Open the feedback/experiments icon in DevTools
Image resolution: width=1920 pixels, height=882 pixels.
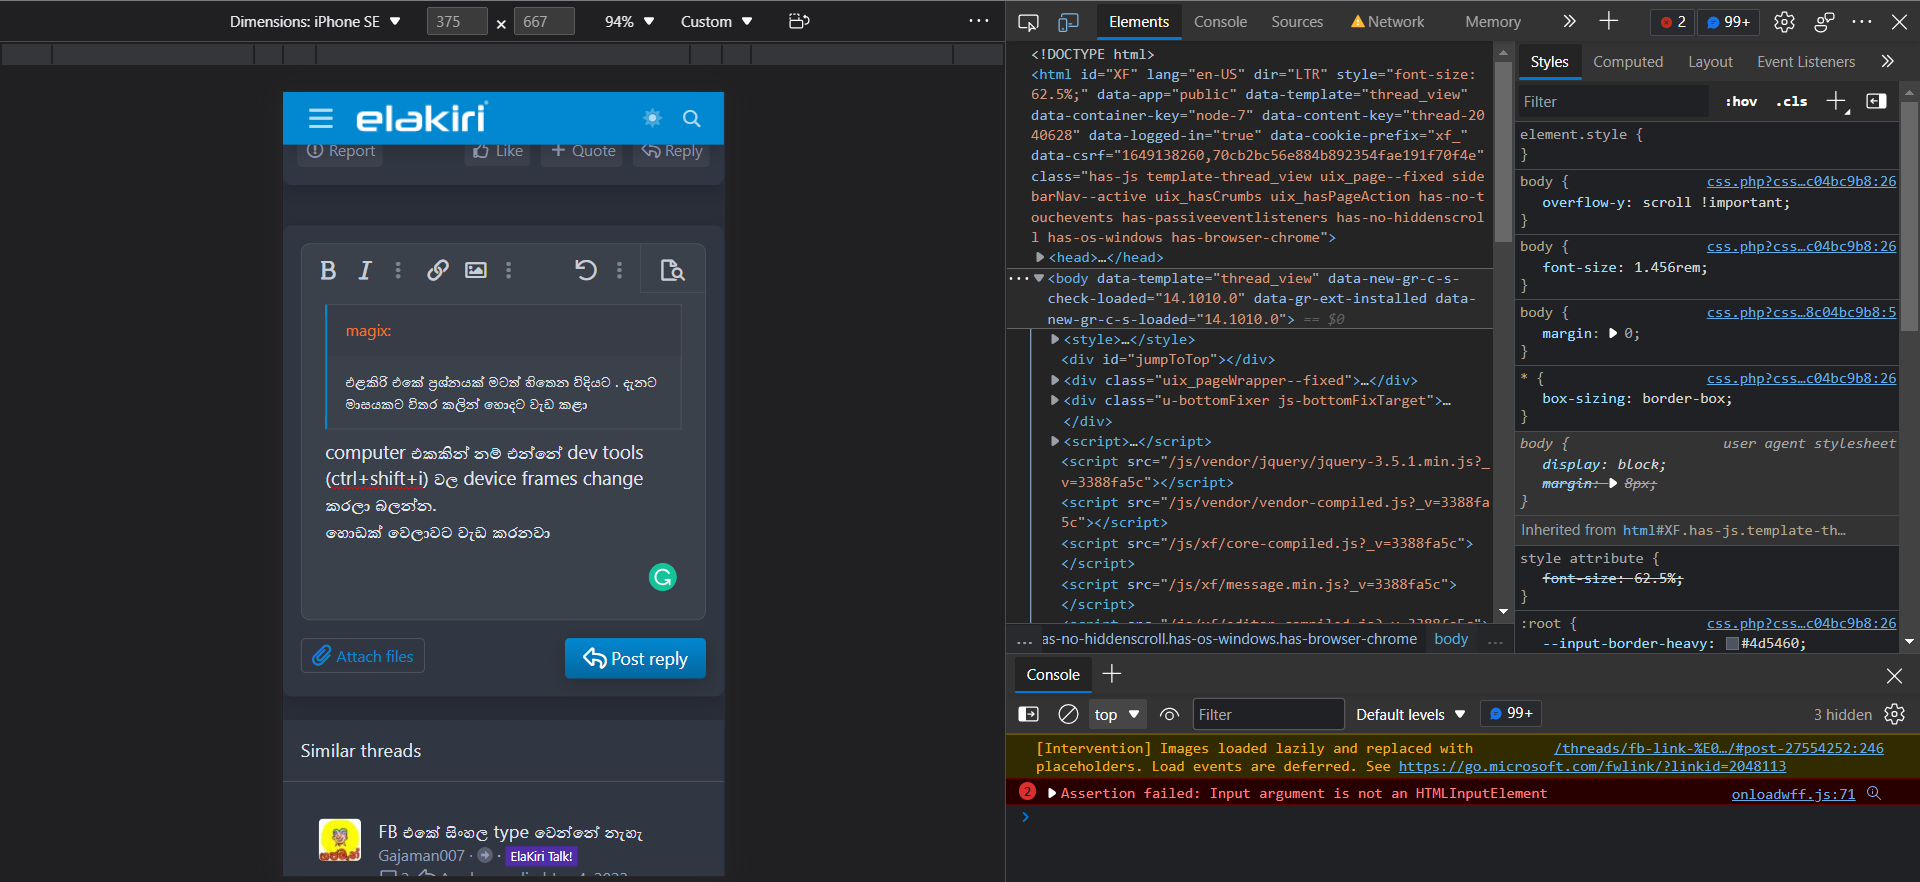tap(1824, 22)
